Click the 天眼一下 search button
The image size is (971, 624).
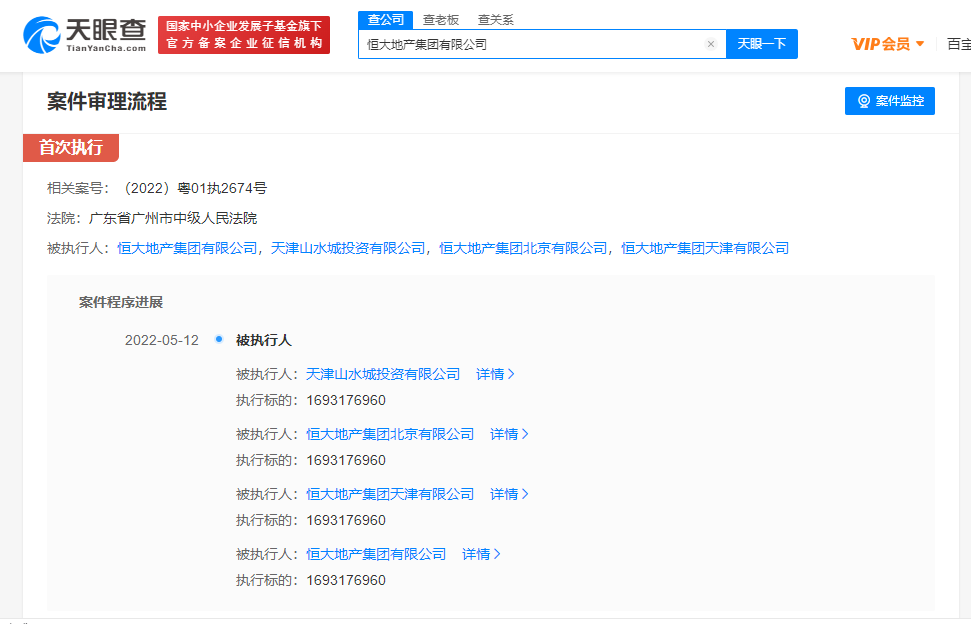[x=762, y=44]
